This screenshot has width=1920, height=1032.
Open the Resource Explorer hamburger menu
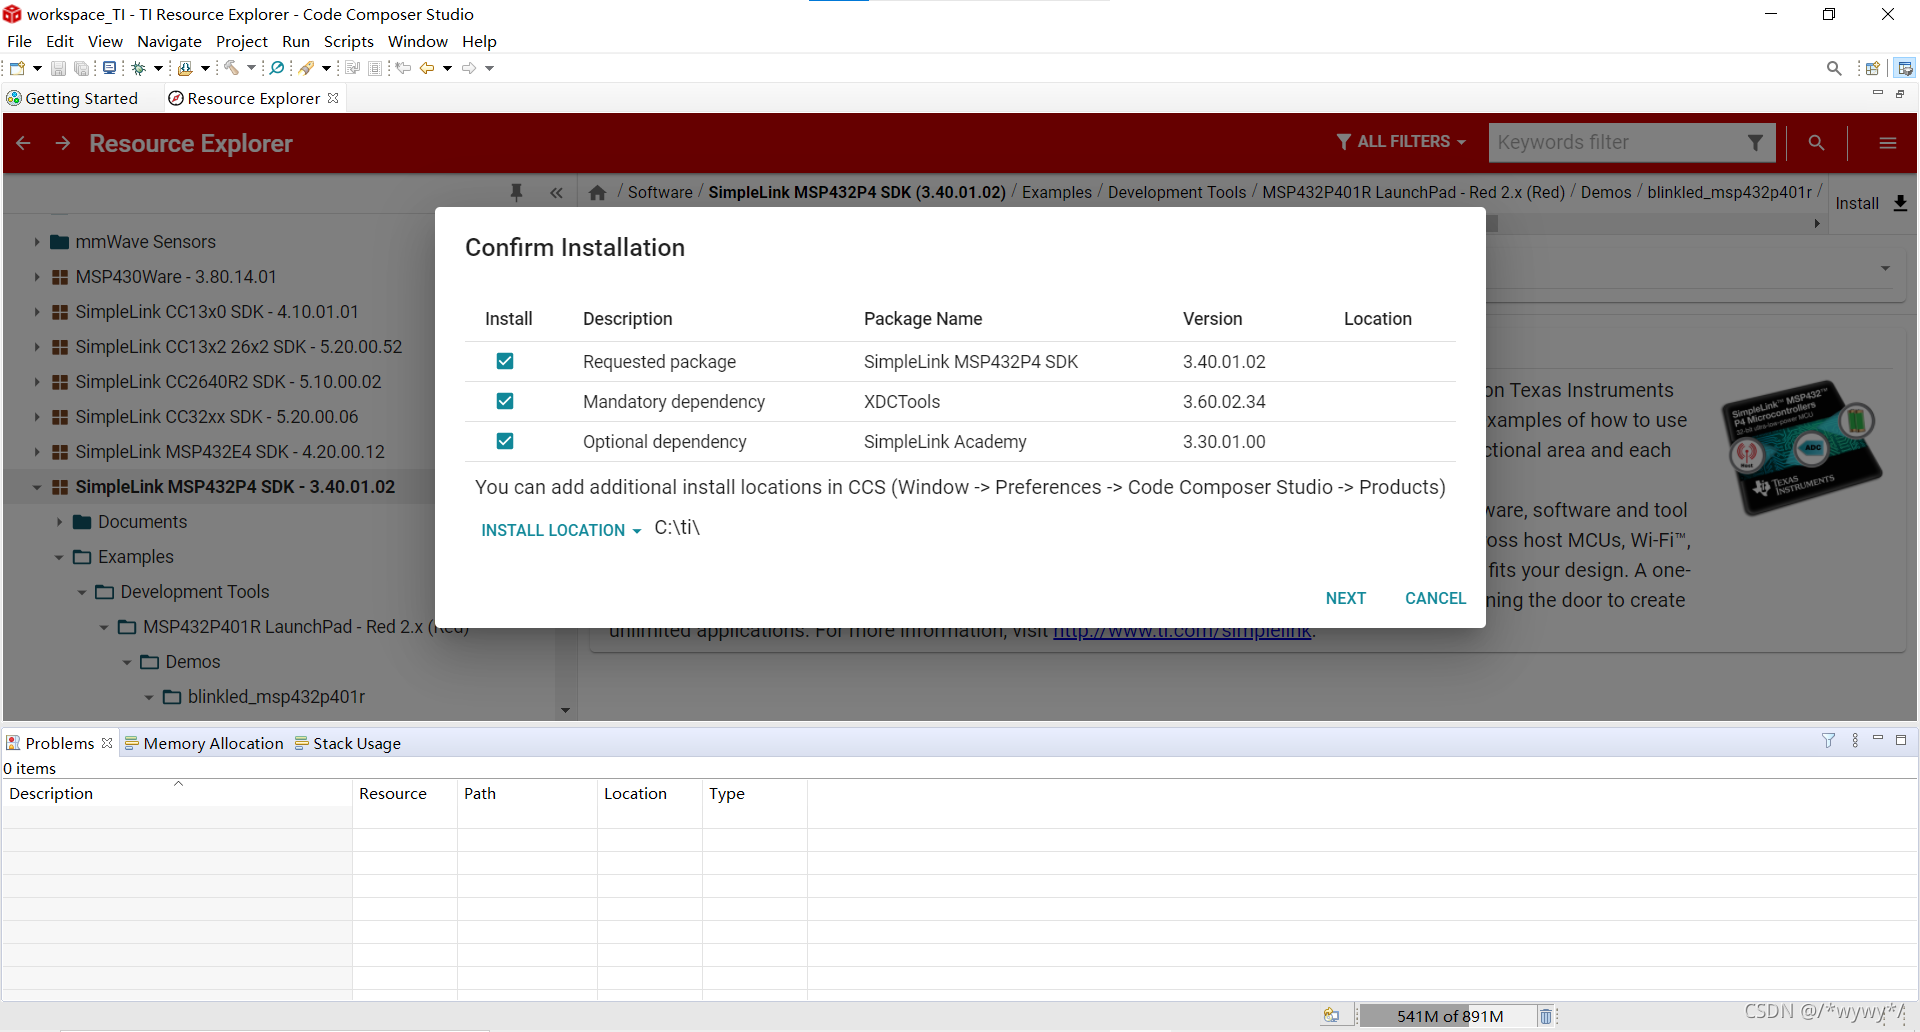point(1888,143)
